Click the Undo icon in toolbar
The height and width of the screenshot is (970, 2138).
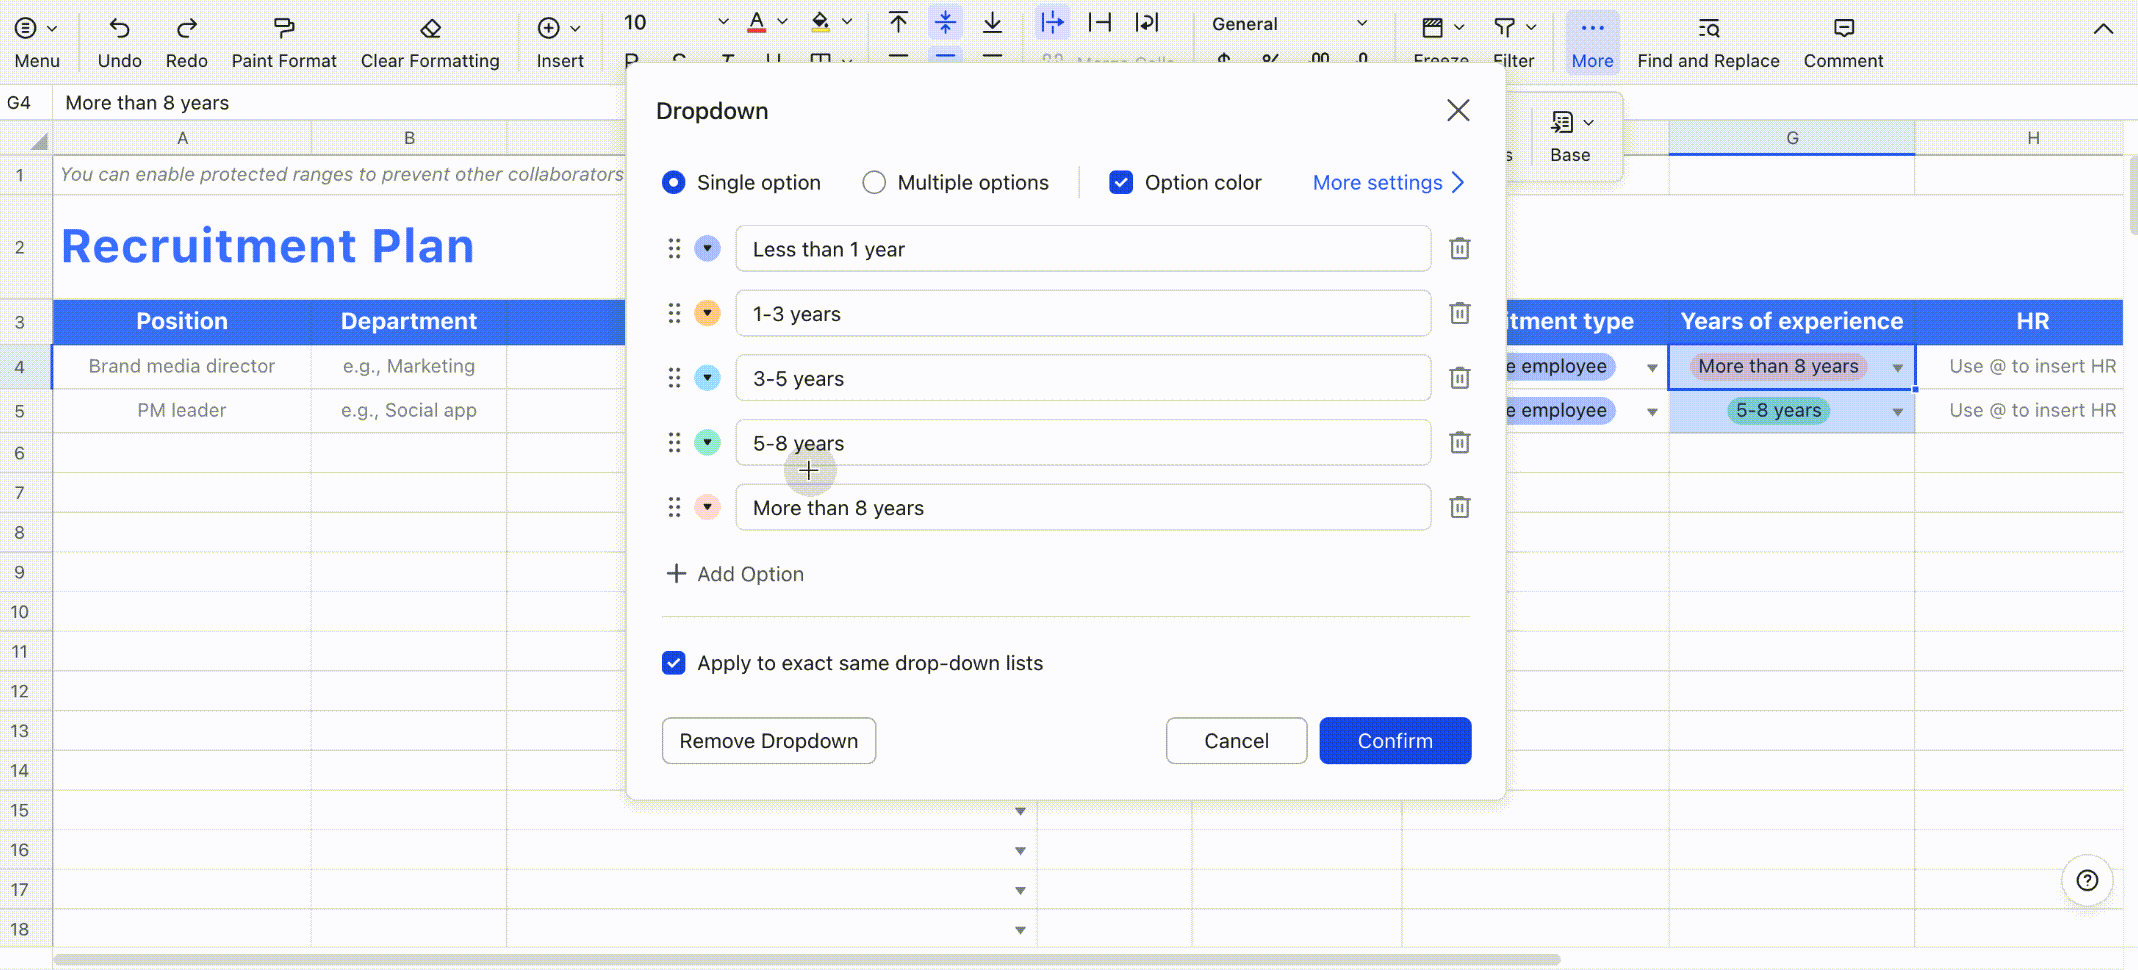pos(119,29)
